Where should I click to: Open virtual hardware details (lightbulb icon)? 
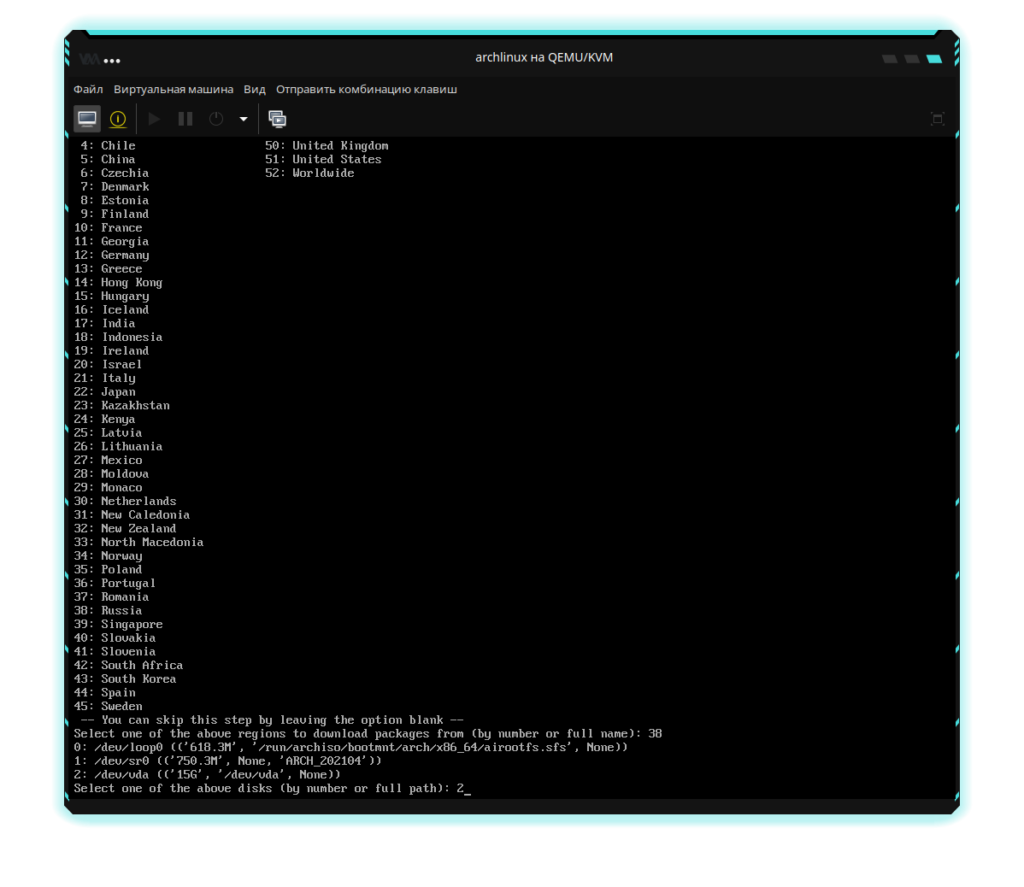click(118, 119)
